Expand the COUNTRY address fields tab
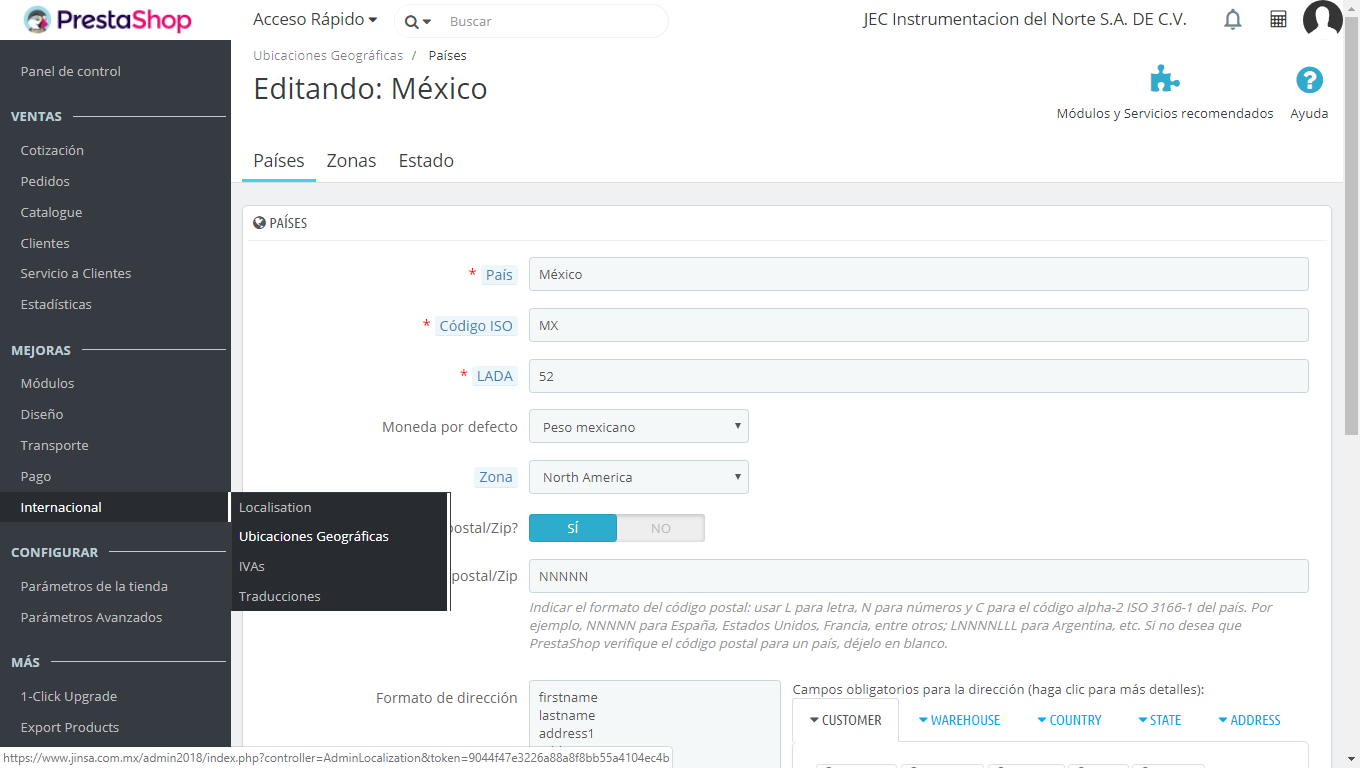1360x768 pixels. point(1069,720)
